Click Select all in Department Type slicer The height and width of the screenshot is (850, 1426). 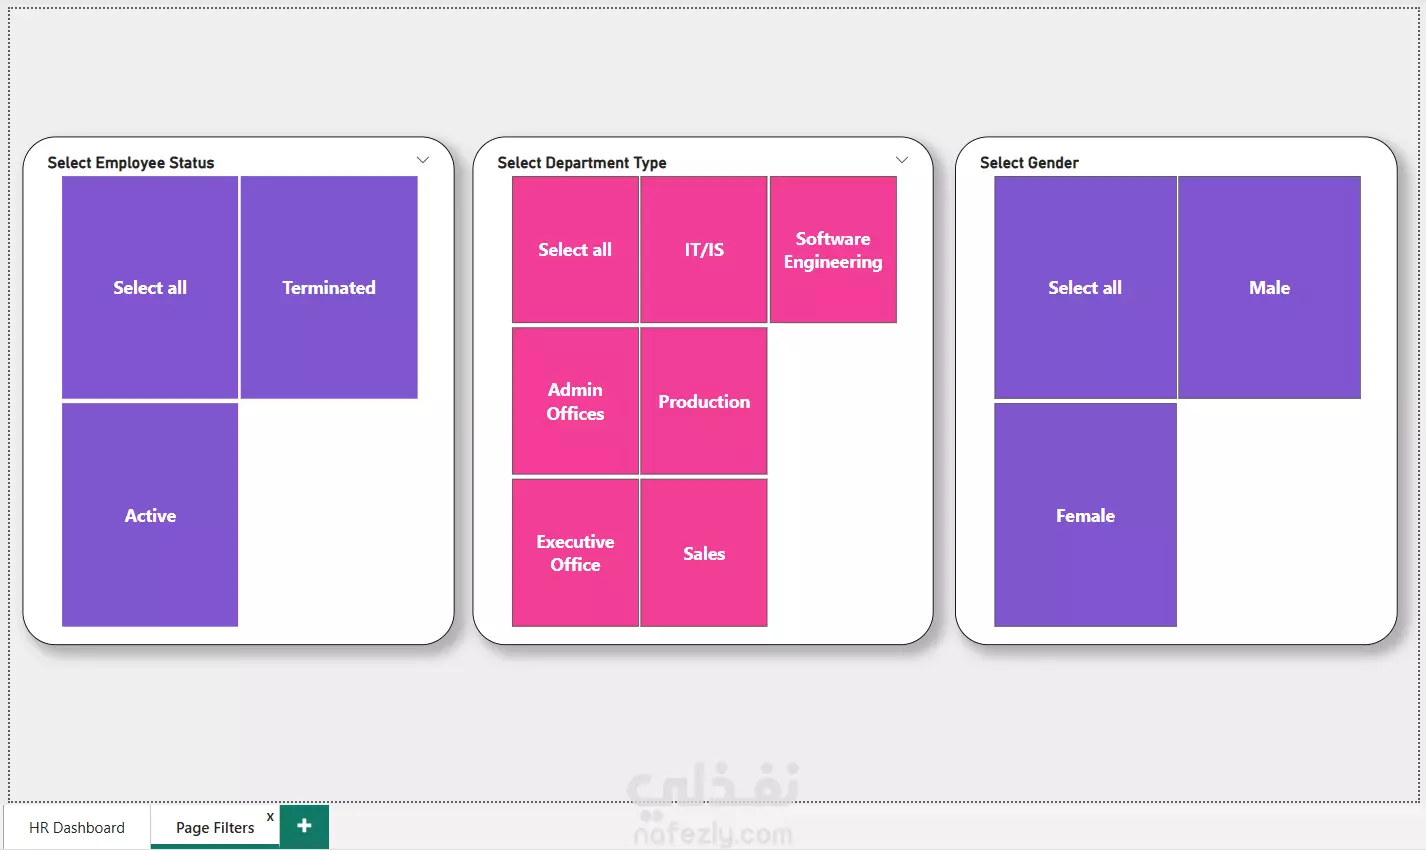pos(575,250)
